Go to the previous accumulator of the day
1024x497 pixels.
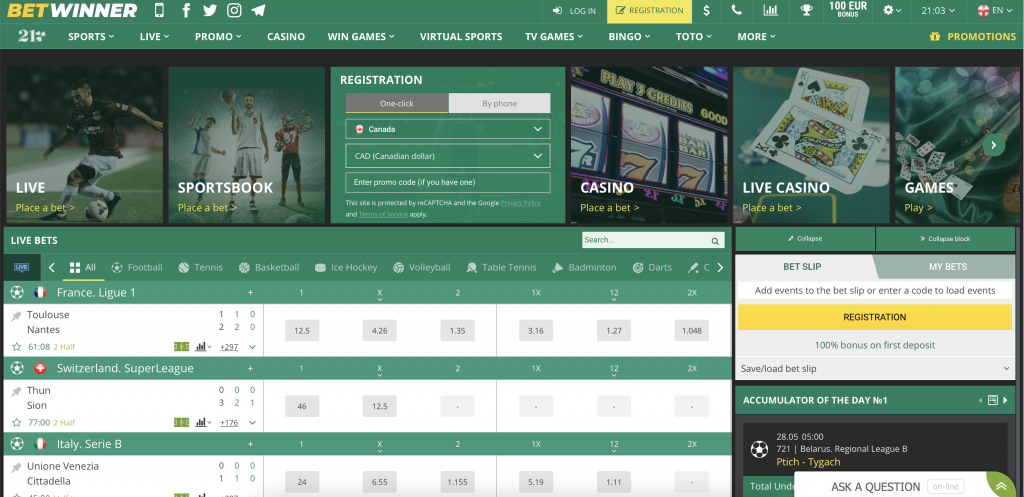pyautogui.click(x=980, y=400)
